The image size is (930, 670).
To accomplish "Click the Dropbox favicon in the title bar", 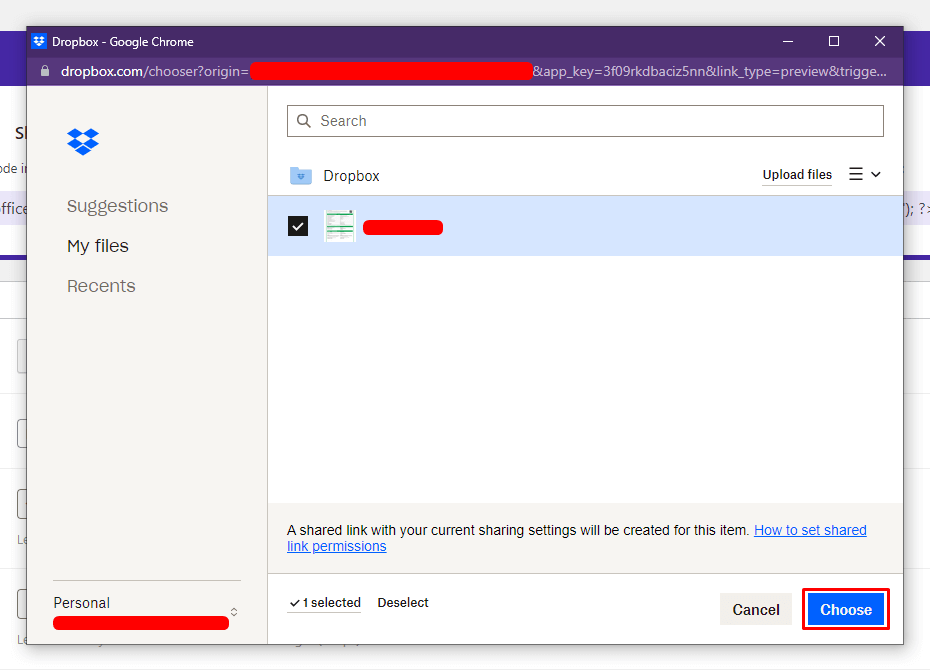I will coord(39,41).
